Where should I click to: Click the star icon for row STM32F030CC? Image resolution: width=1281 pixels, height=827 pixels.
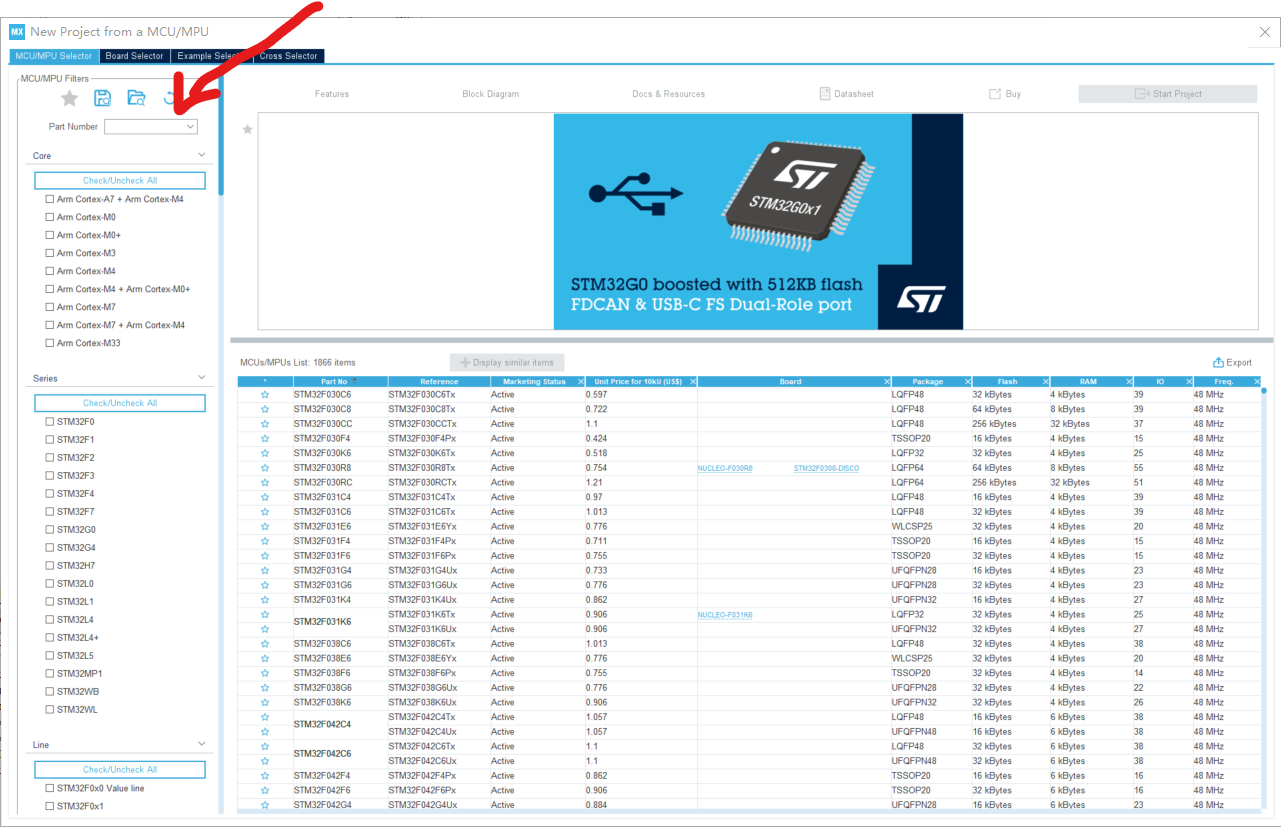[265, 424]
